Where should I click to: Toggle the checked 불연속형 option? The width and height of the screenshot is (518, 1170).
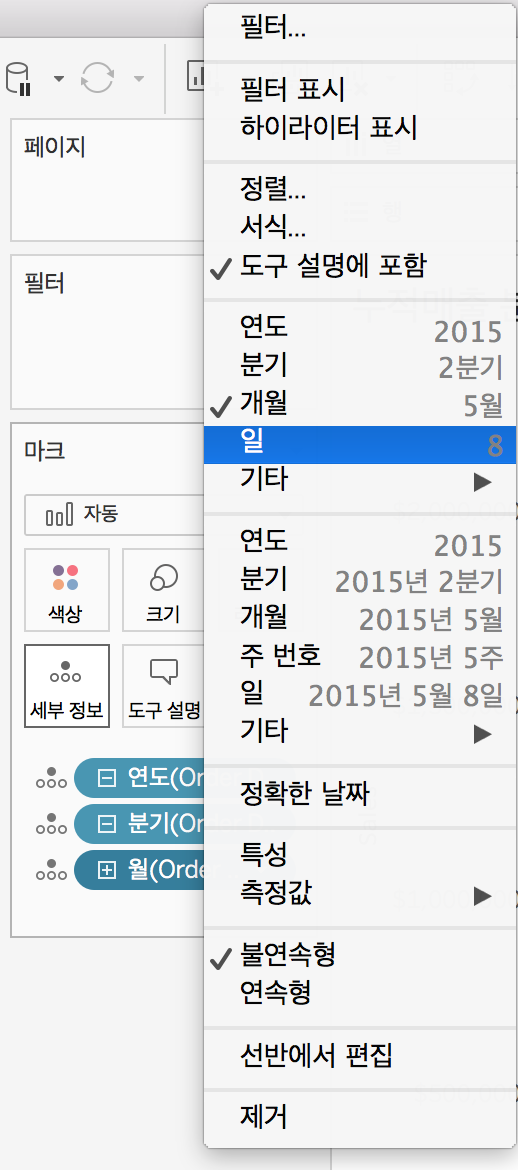click(361, 956)
